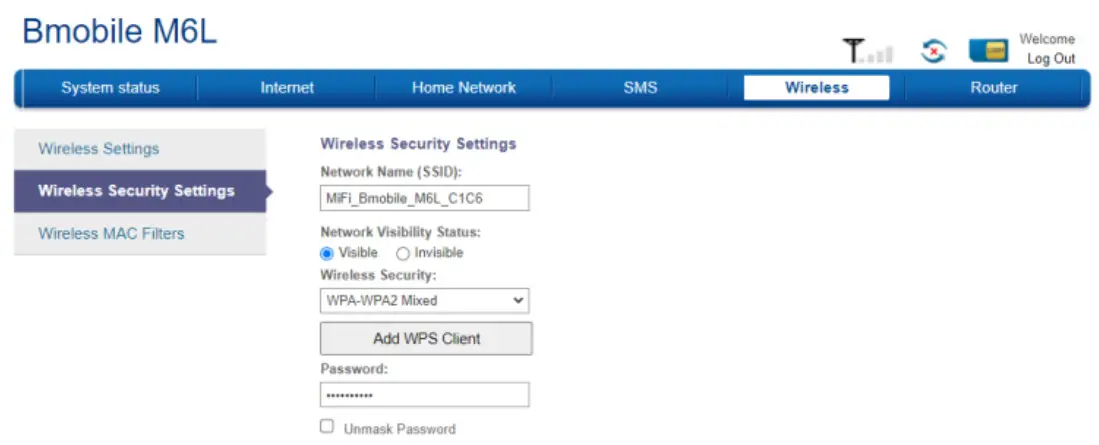Screen dimensions: 1099x445
Task: Select the Visible network radio button
Action: 326,254
